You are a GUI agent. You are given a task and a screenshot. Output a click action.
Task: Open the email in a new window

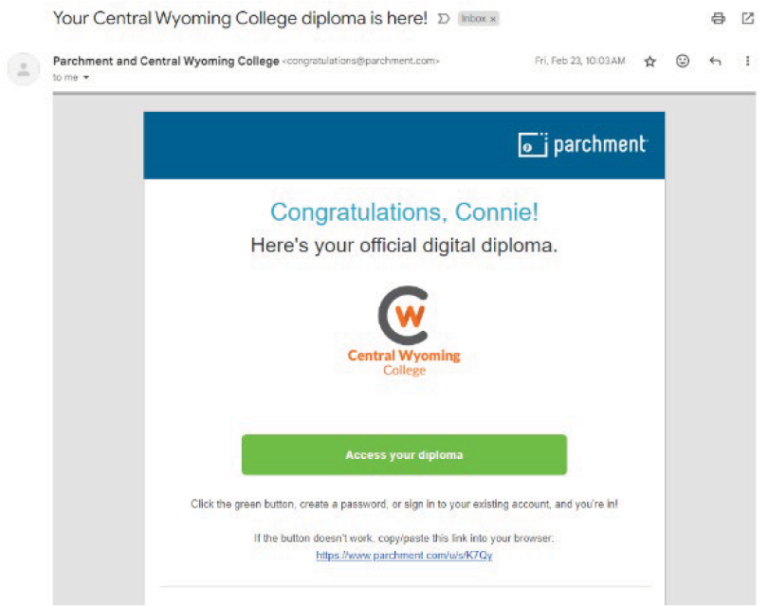748,19
